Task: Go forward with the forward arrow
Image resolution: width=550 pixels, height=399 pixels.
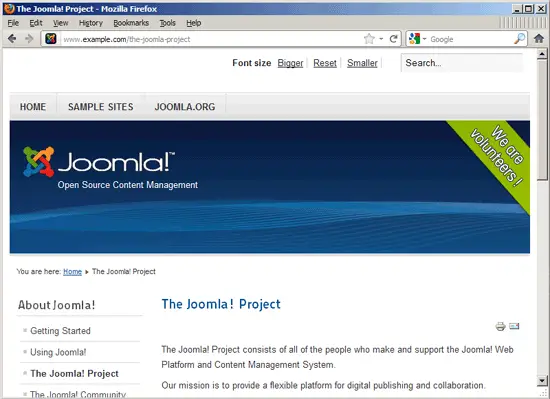Action: click(x=29, y=39)
